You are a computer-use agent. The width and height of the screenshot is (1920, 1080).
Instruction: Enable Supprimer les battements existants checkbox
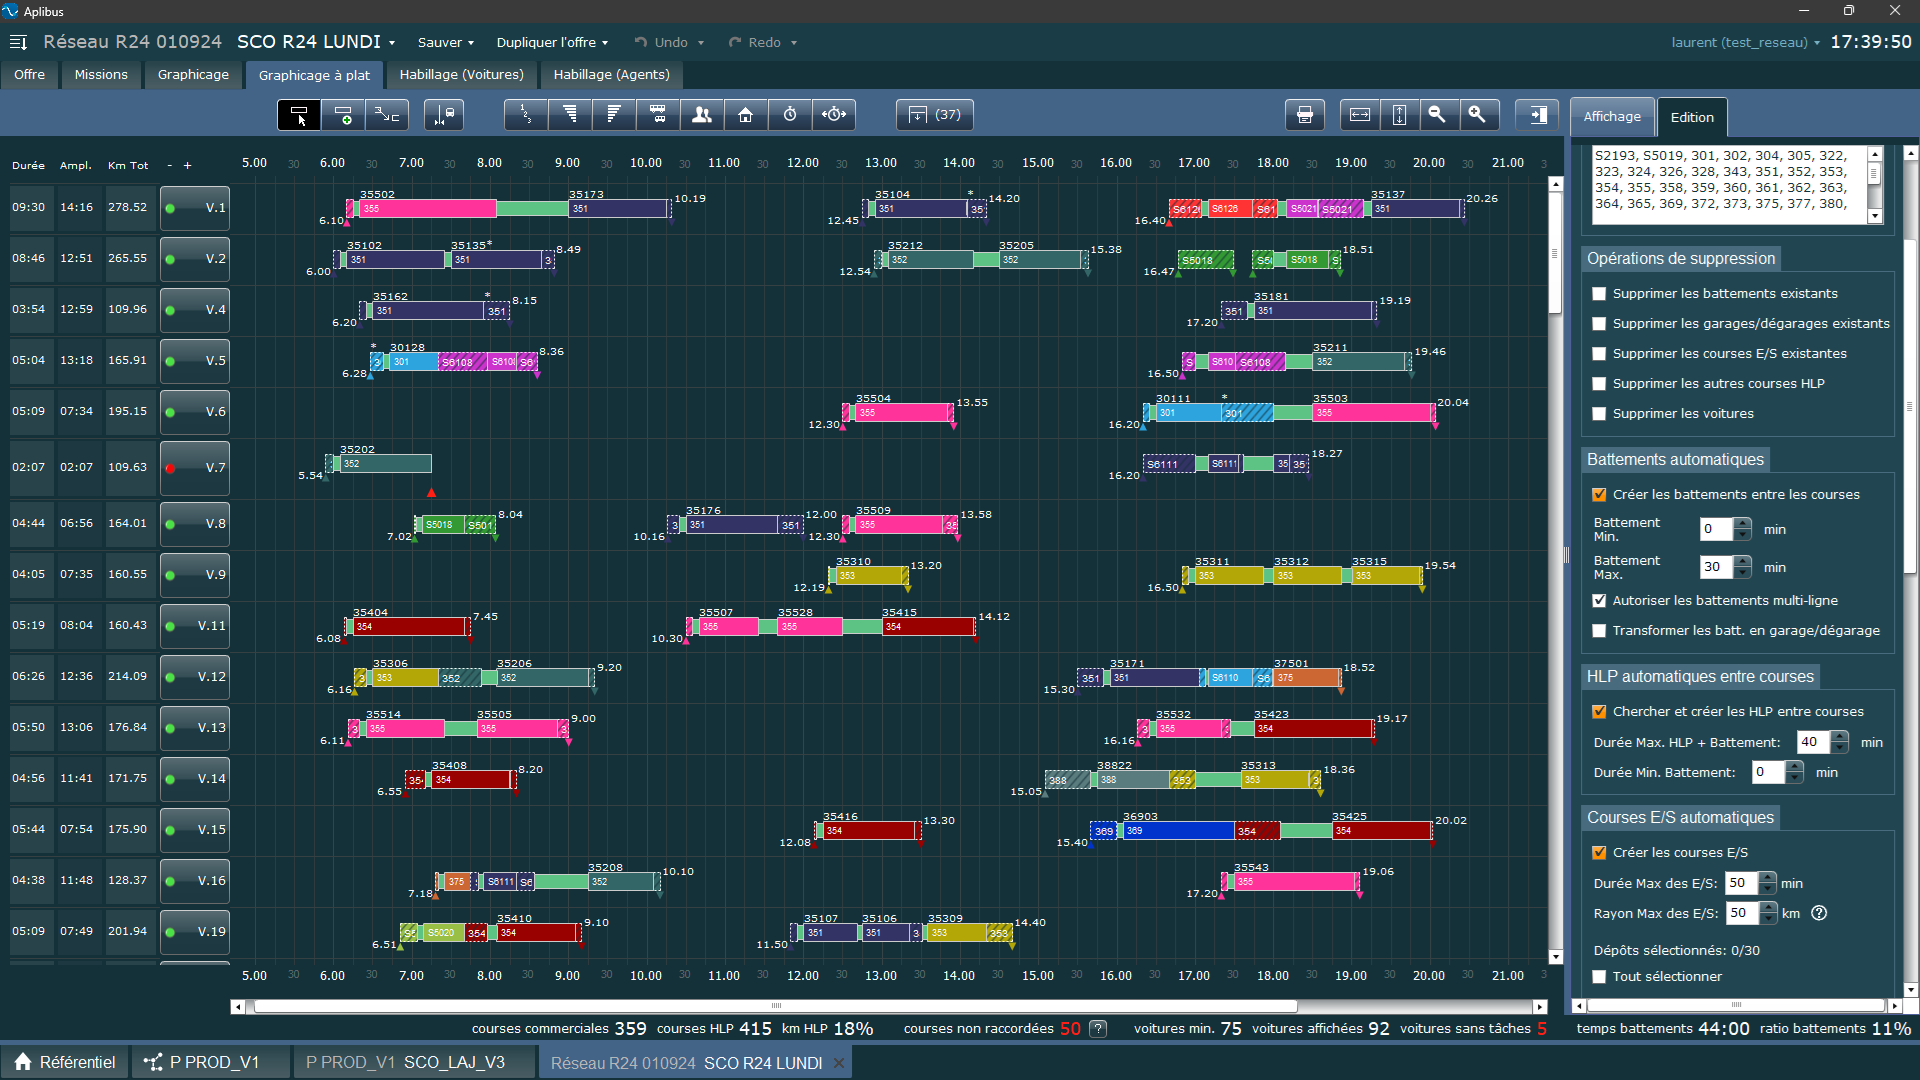[1599, 294]
